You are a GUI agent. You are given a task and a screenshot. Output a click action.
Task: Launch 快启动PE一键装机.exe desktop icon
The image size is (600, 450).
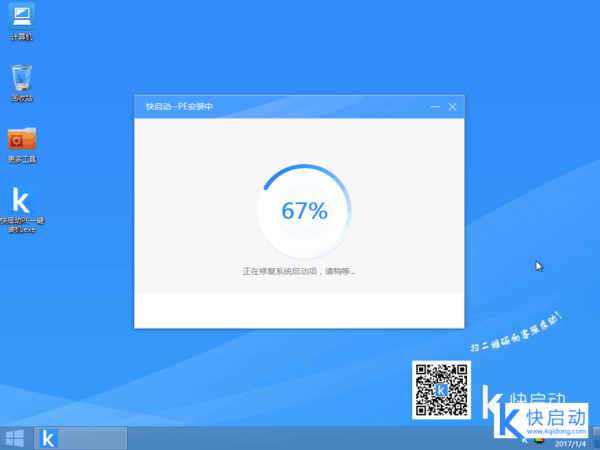(22, 210)
